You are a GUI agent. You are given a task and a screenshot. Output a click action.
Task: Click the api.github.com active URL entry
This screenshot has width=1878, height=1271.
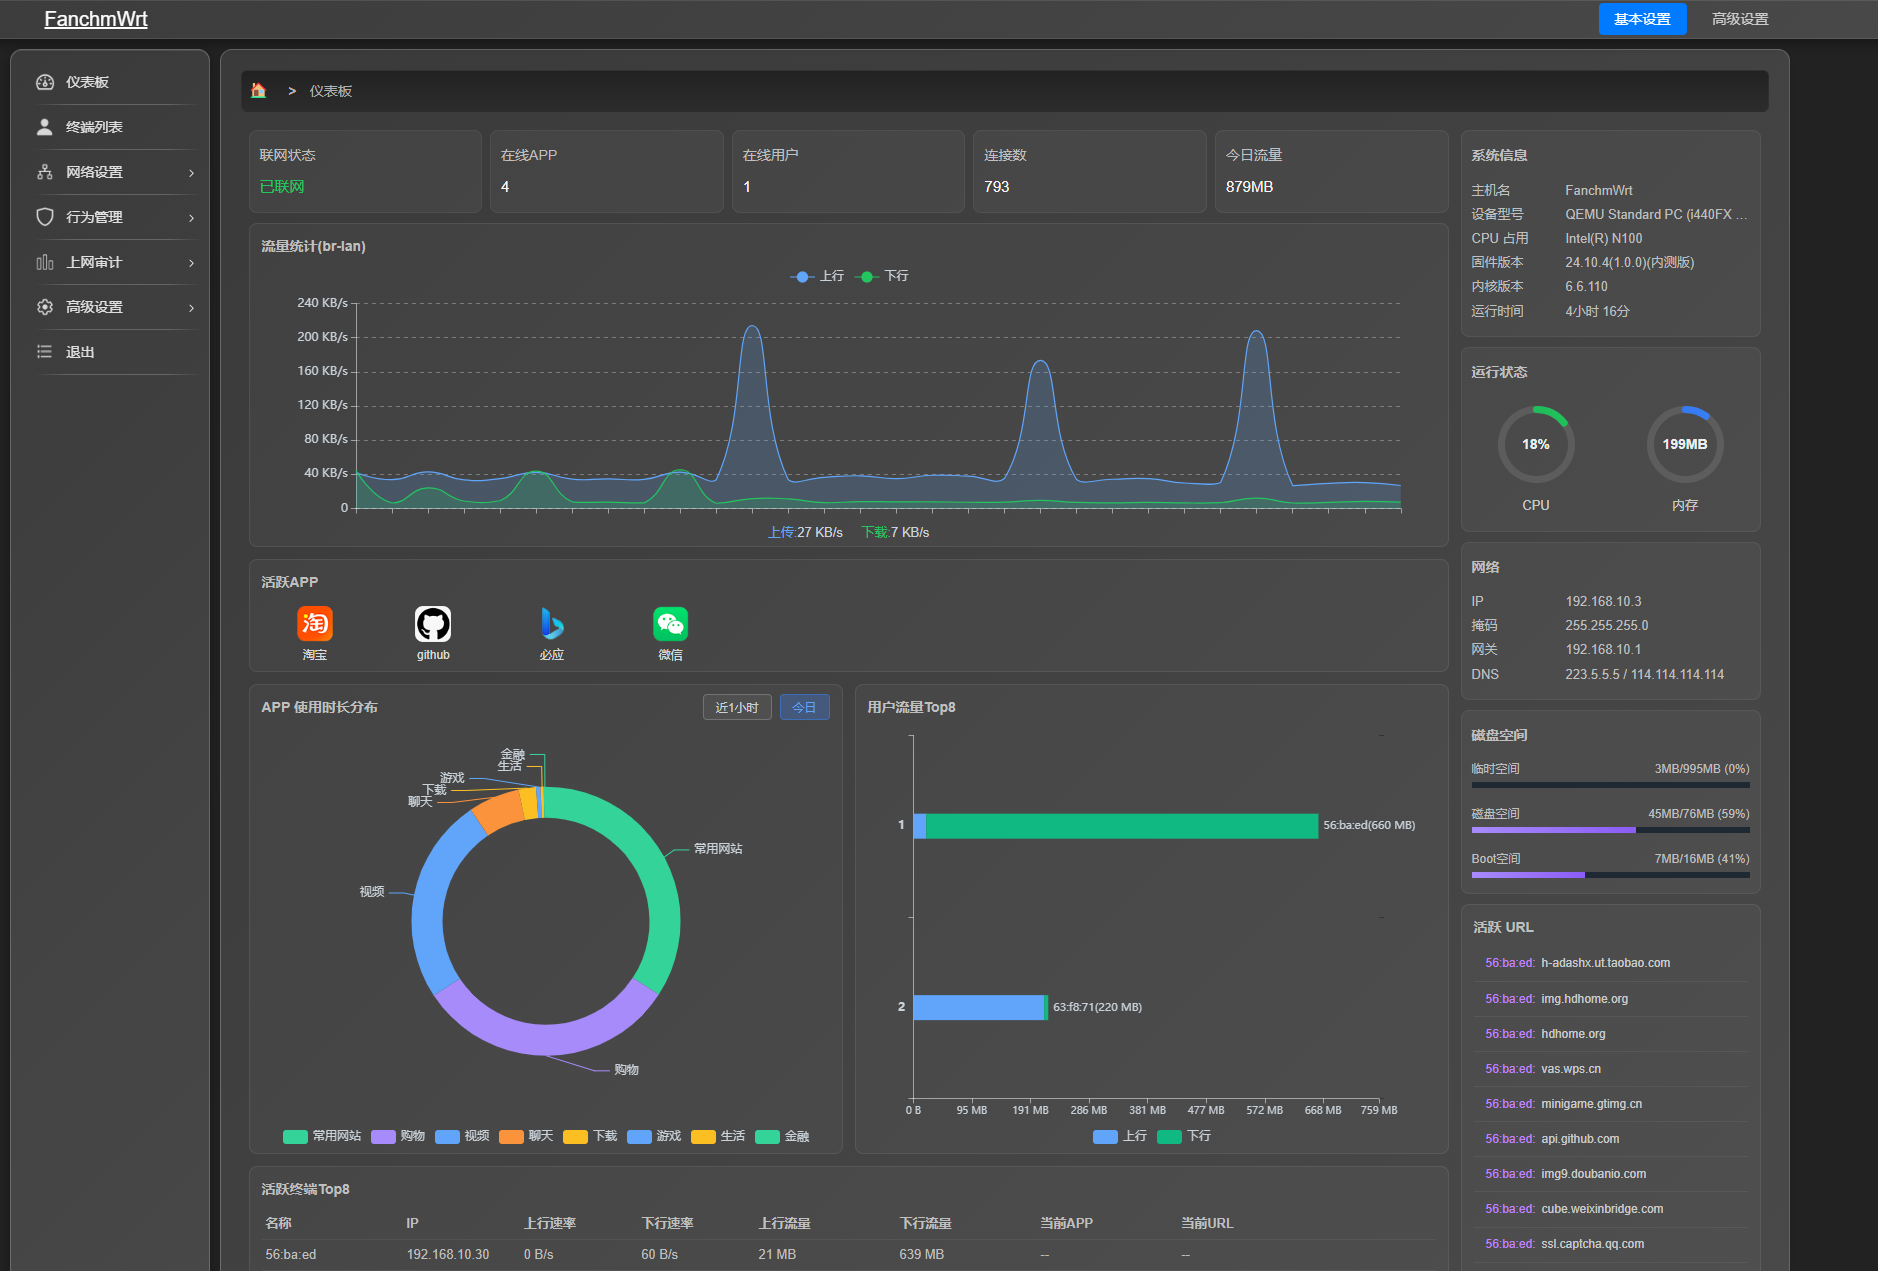[1580, 1139]
